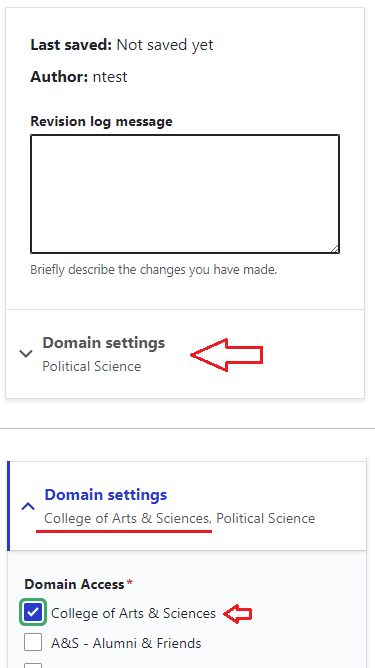Click the blue up chevron beside Domain settings
The width and height of the screenshot is (375, 668).
click(28, 506)
